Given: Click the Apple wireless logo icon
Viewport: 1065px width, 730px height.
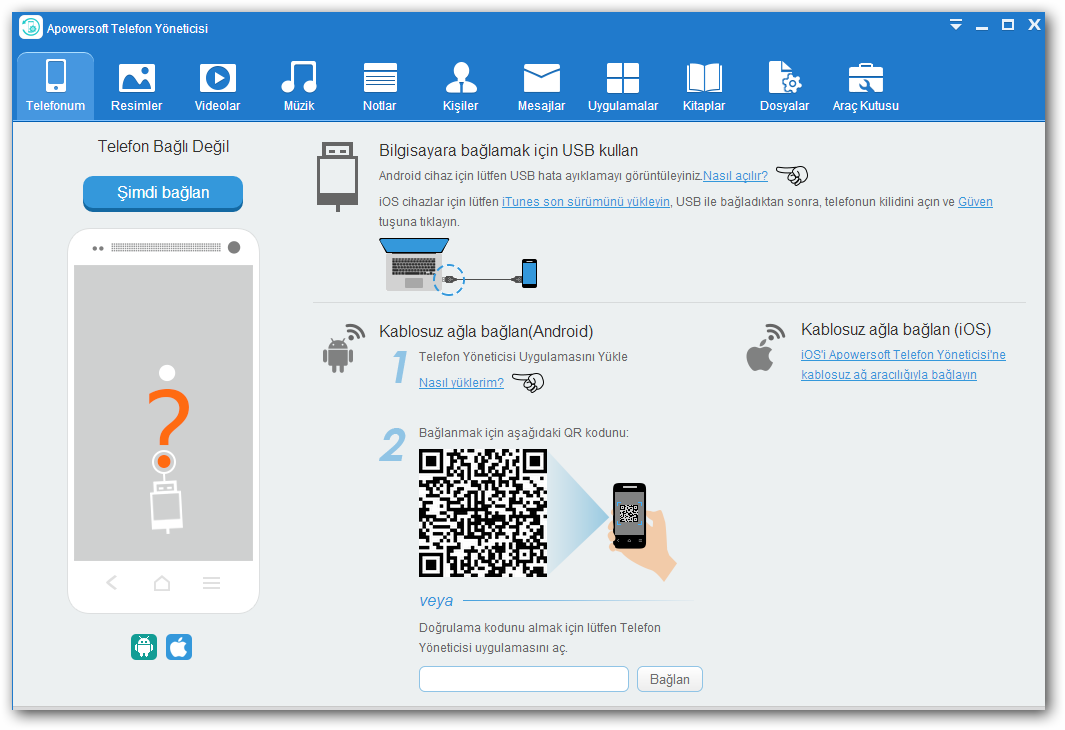Looking at the screenshot, I should (x=765, y=347).
